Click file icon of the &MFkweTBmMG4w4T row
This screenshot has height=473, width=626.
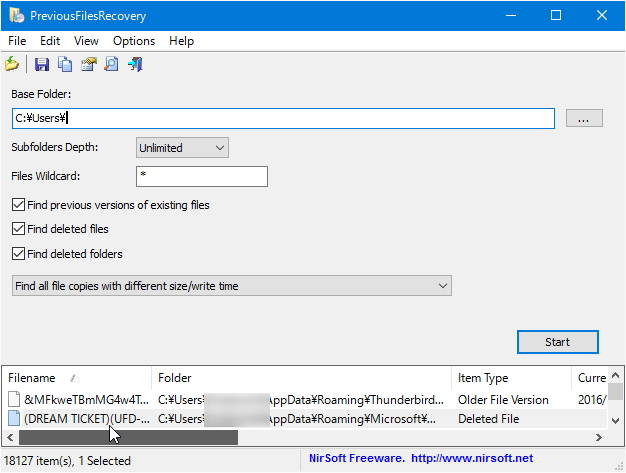click(x=14, y=399)
